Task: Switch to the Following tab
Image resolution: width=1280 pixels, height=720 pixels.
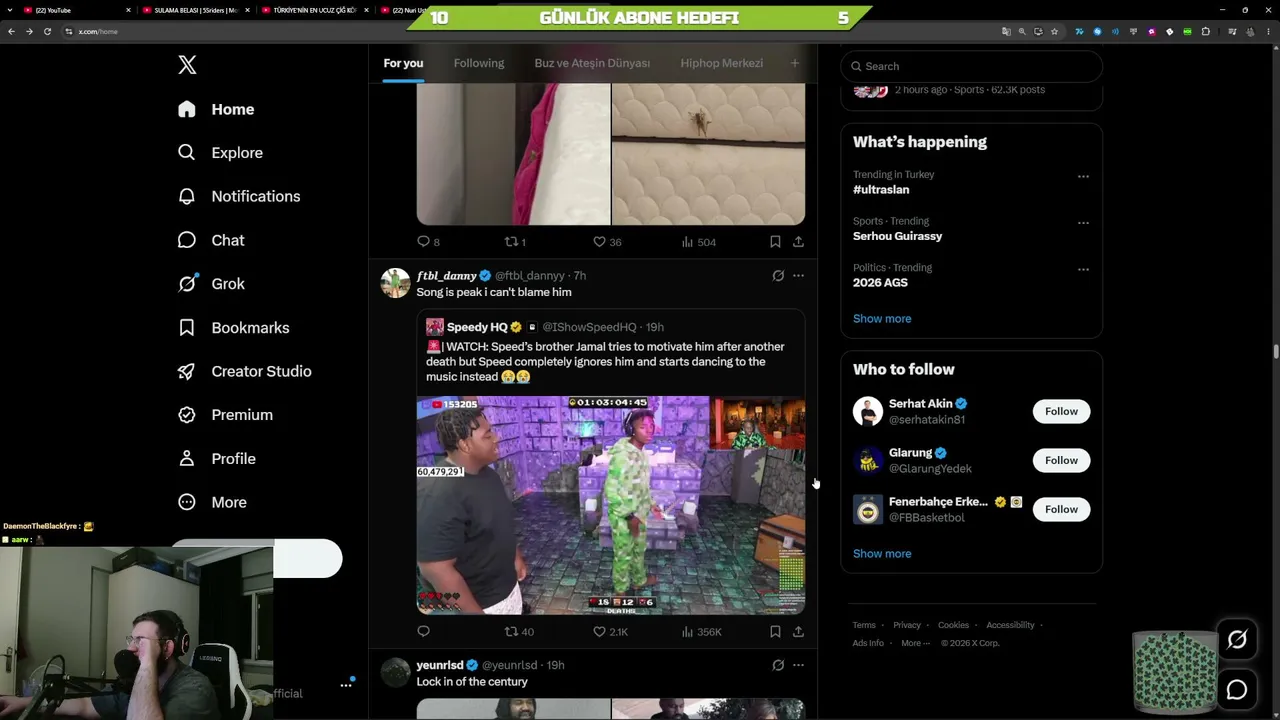Action: (x=479, y=63)
